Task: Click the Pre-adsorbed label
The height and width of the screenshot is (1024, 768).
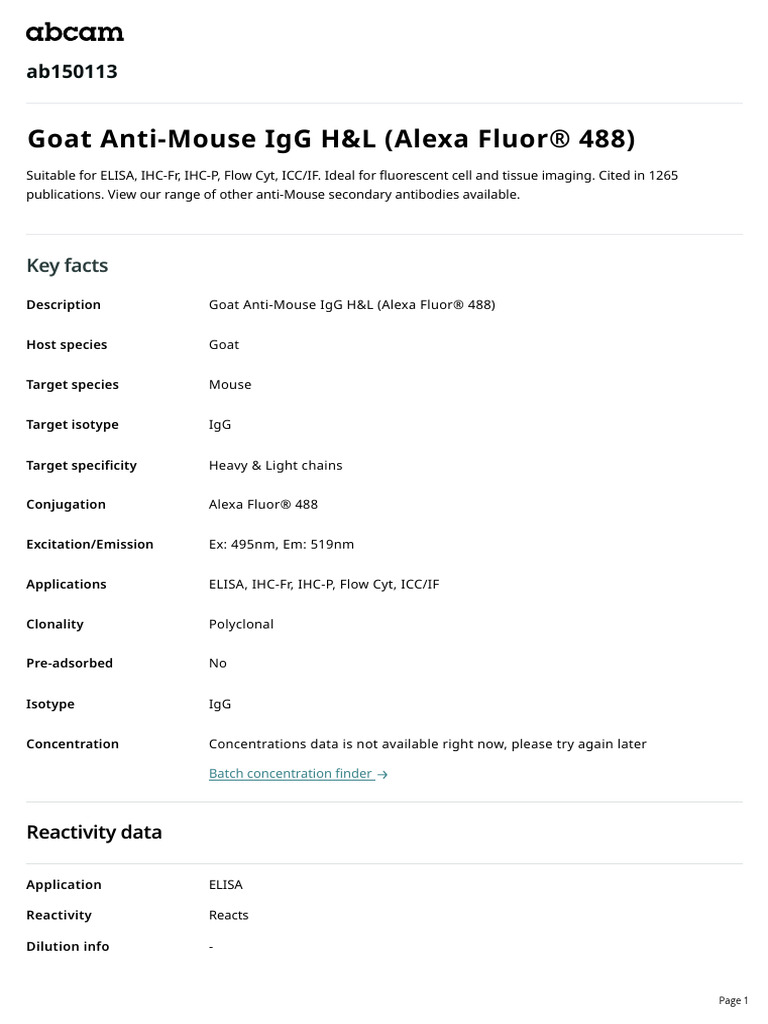Action: (x=69, y=663)
